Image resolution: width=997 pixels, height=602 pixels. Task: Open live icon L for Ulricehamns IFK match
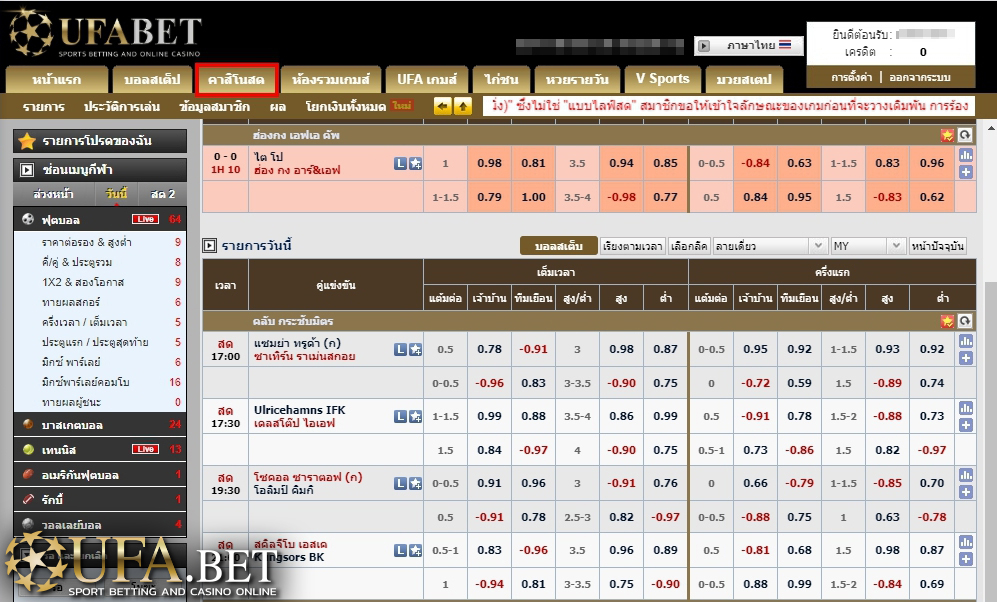click(x=400, y=416)
